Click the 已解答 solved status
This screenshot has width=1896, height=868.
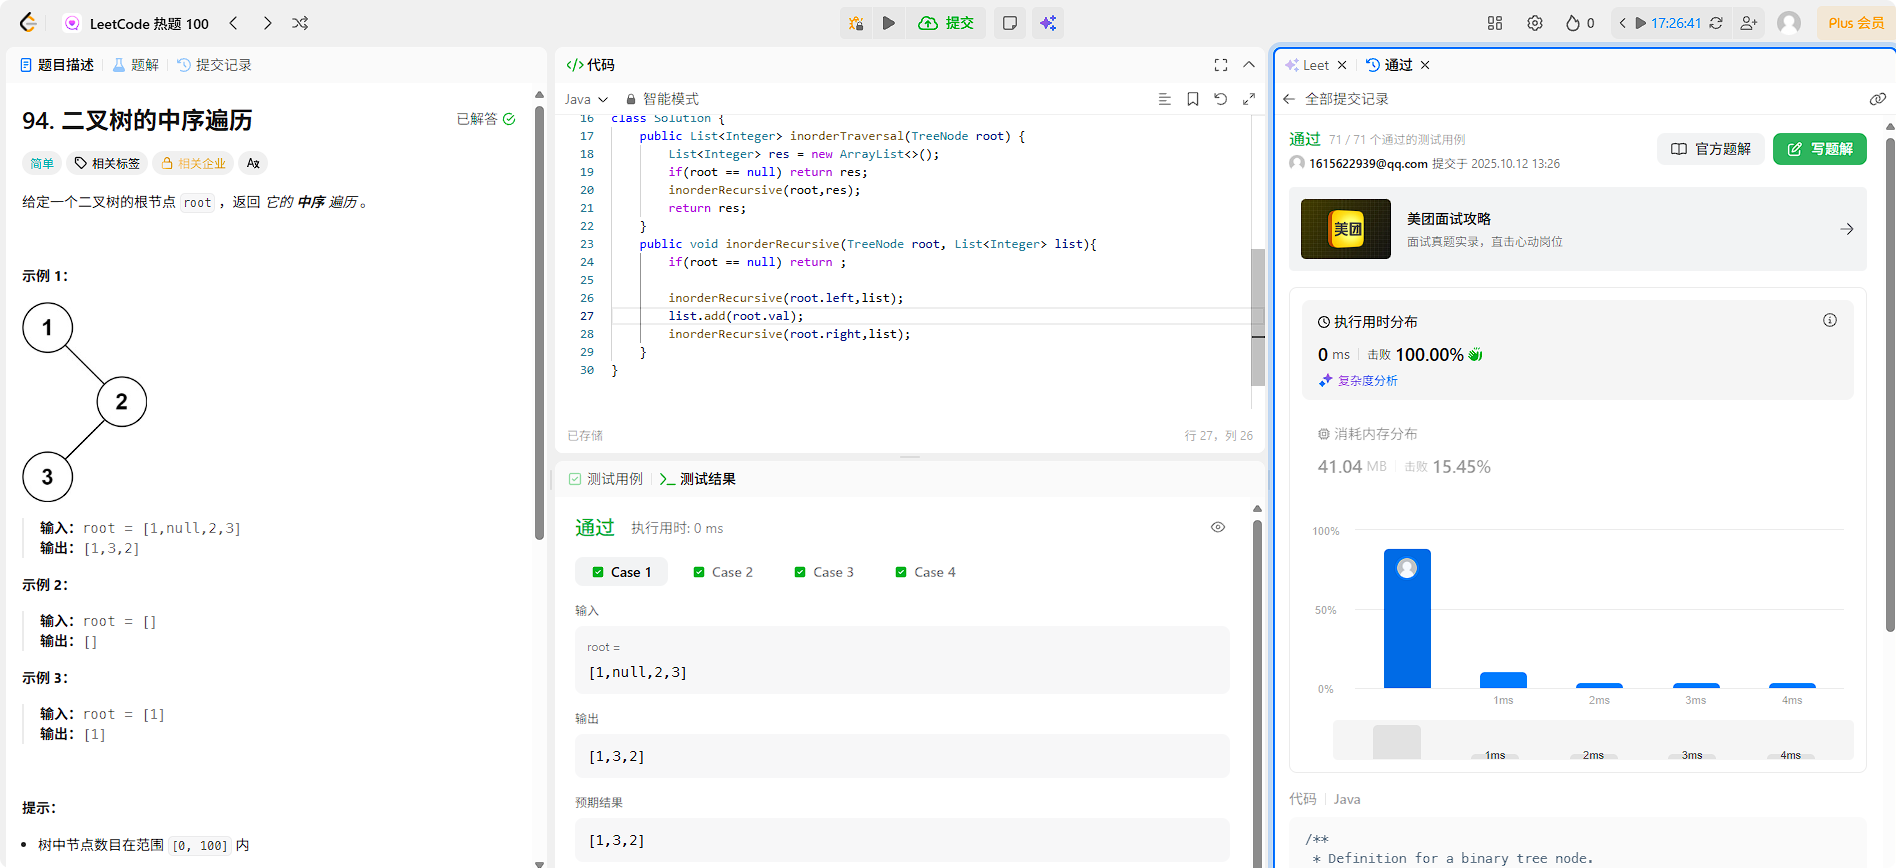click(486, 119)
